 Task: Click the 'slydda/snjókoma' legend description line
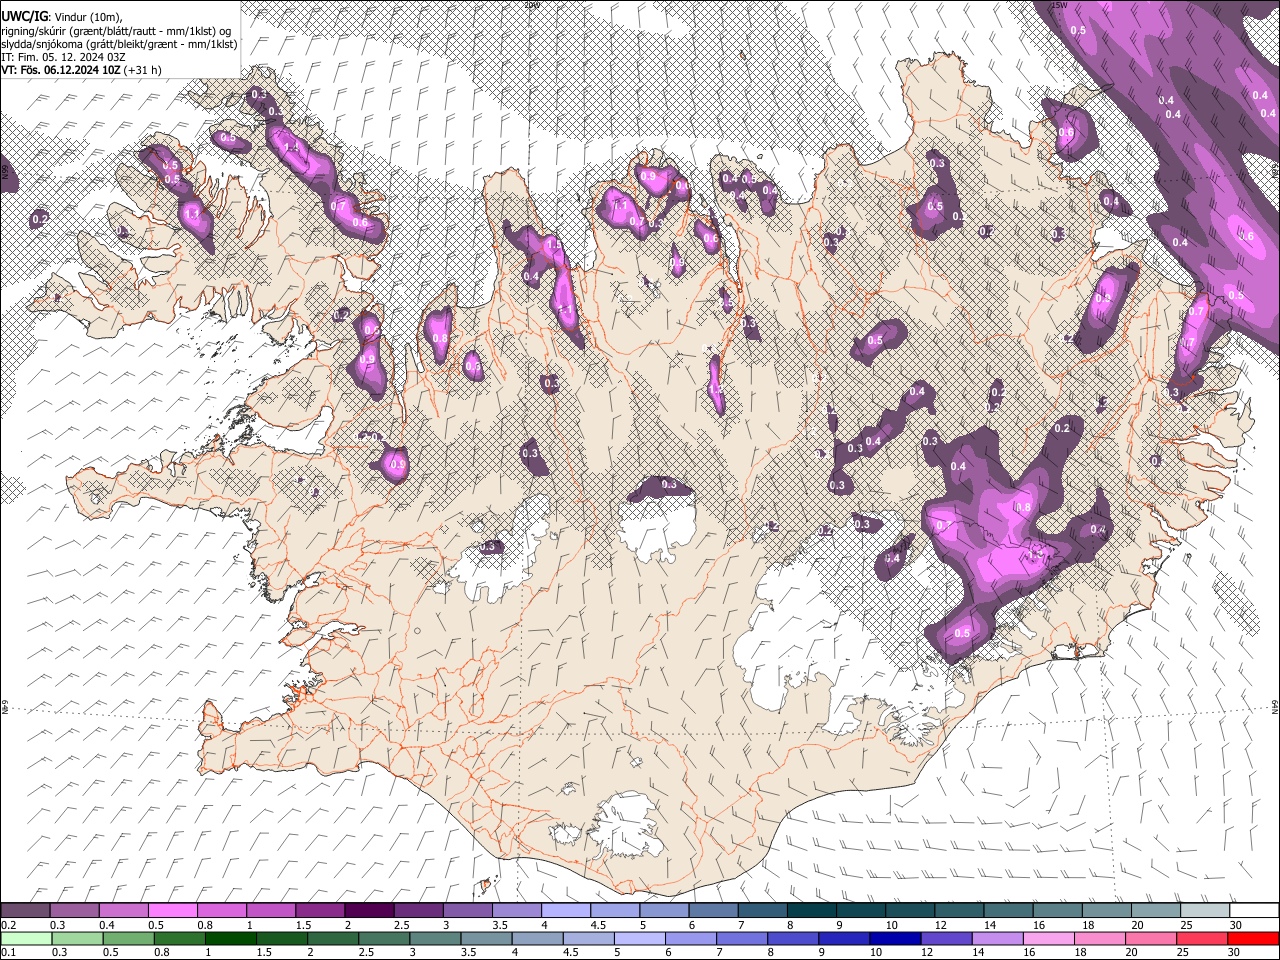point(119,44)
